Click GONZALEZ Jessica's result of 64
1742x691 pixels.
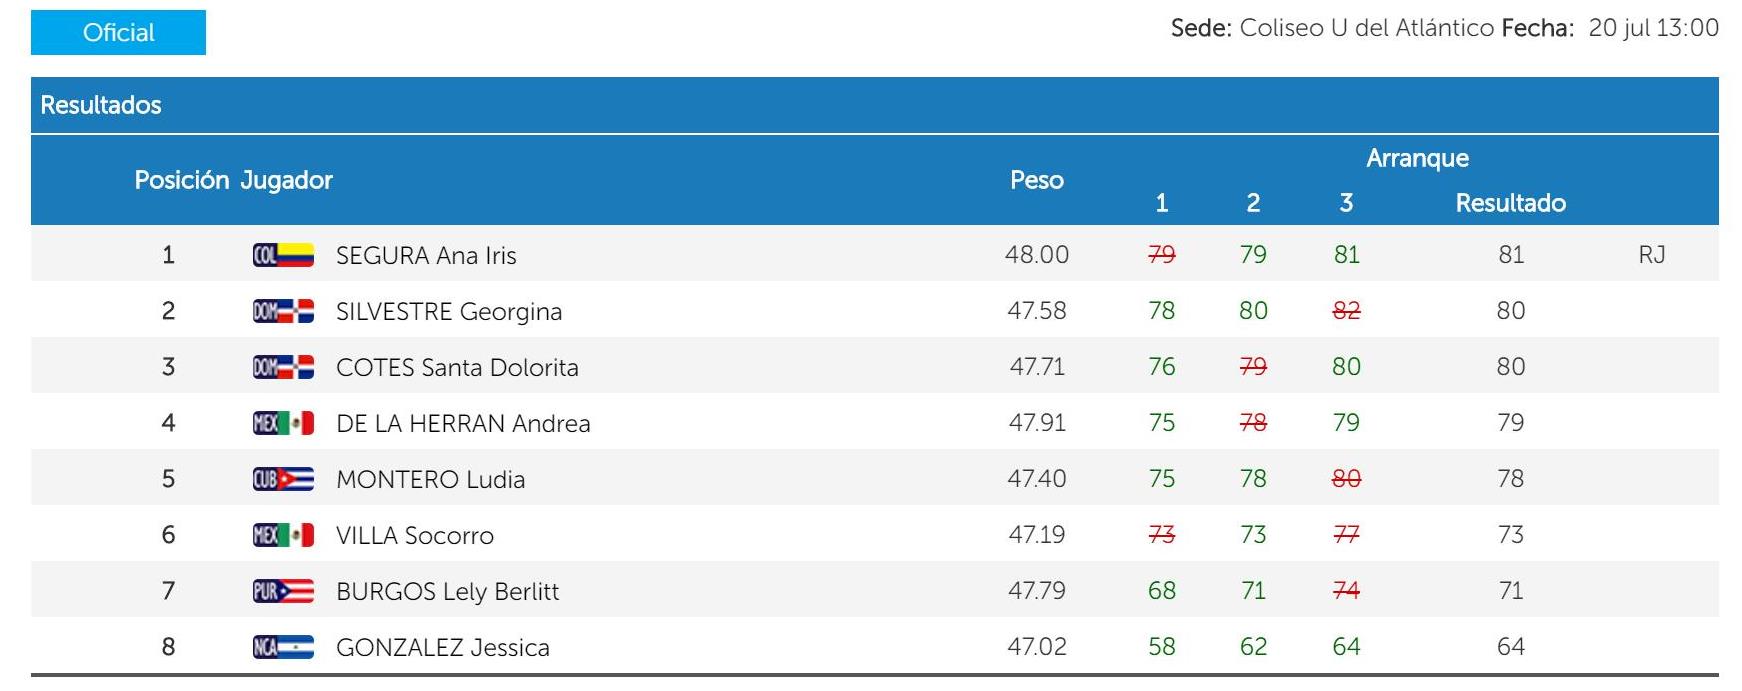coord(1510,647)
